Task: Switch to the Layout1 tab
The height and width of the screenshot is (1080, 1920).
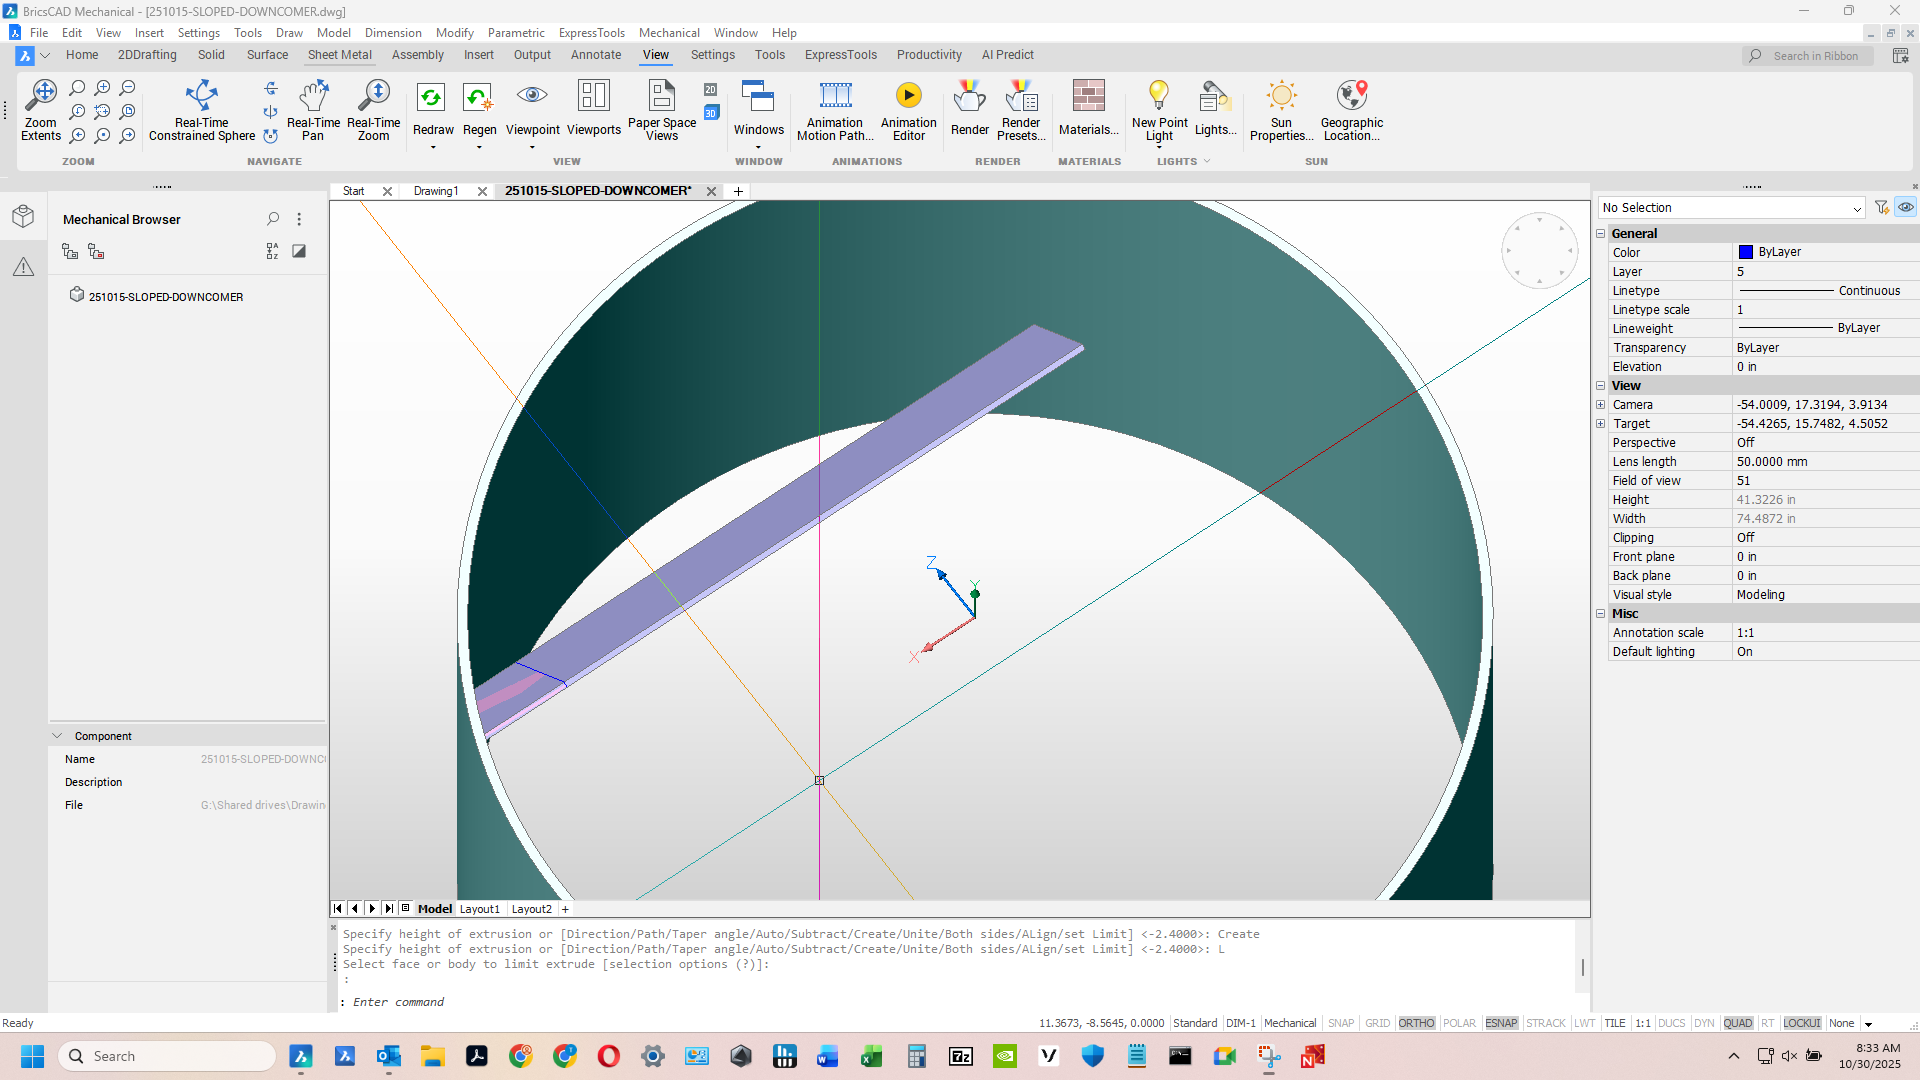Action: [x=479, y=909]
